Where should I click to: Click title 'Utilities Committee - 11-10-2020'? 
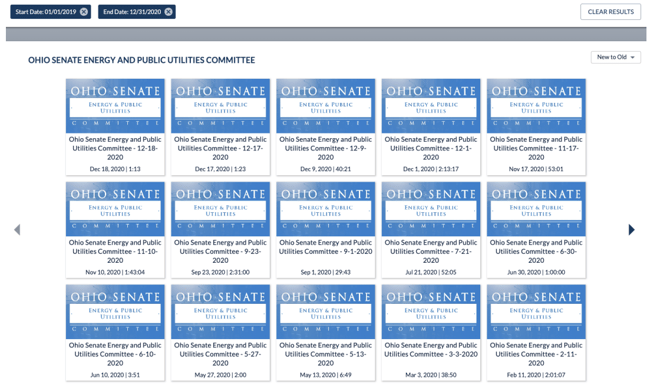pyautogui.click(x=115, y=256)
